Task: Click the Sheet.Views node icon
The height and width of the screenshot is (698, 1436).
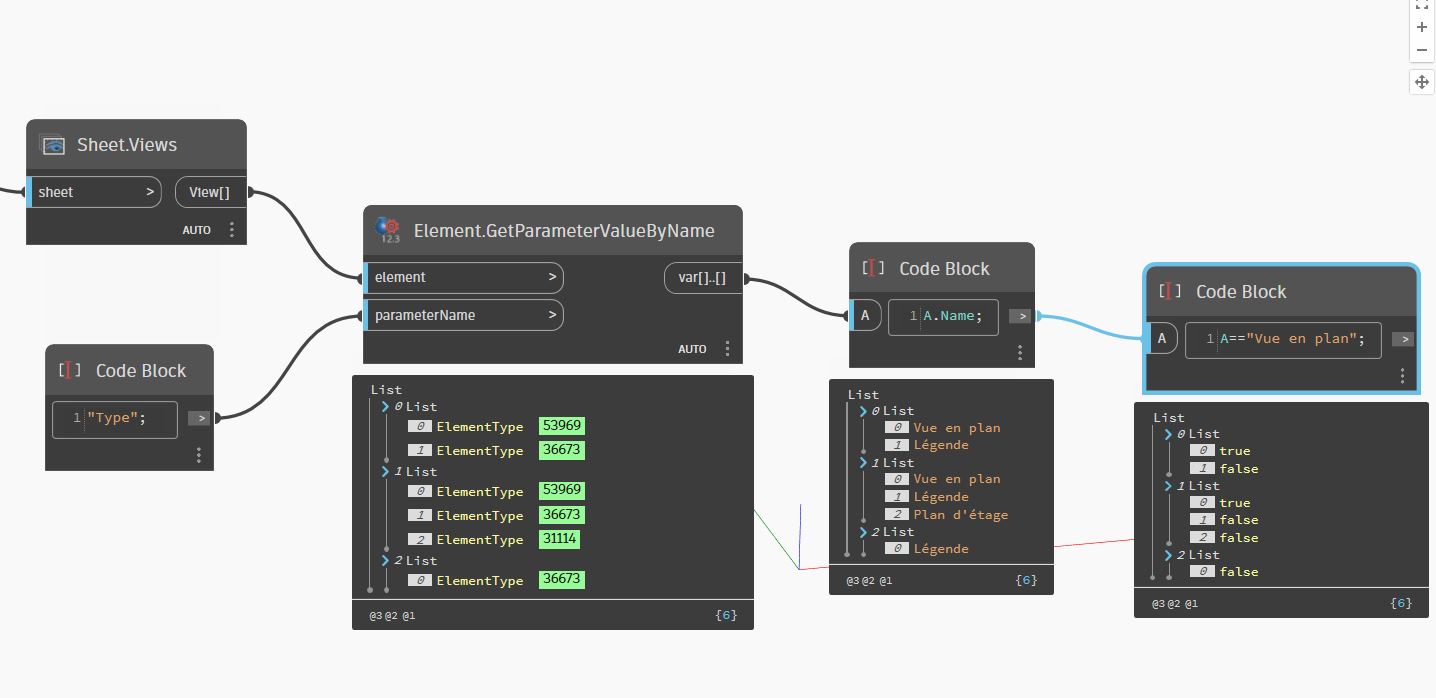Action: 53,145
